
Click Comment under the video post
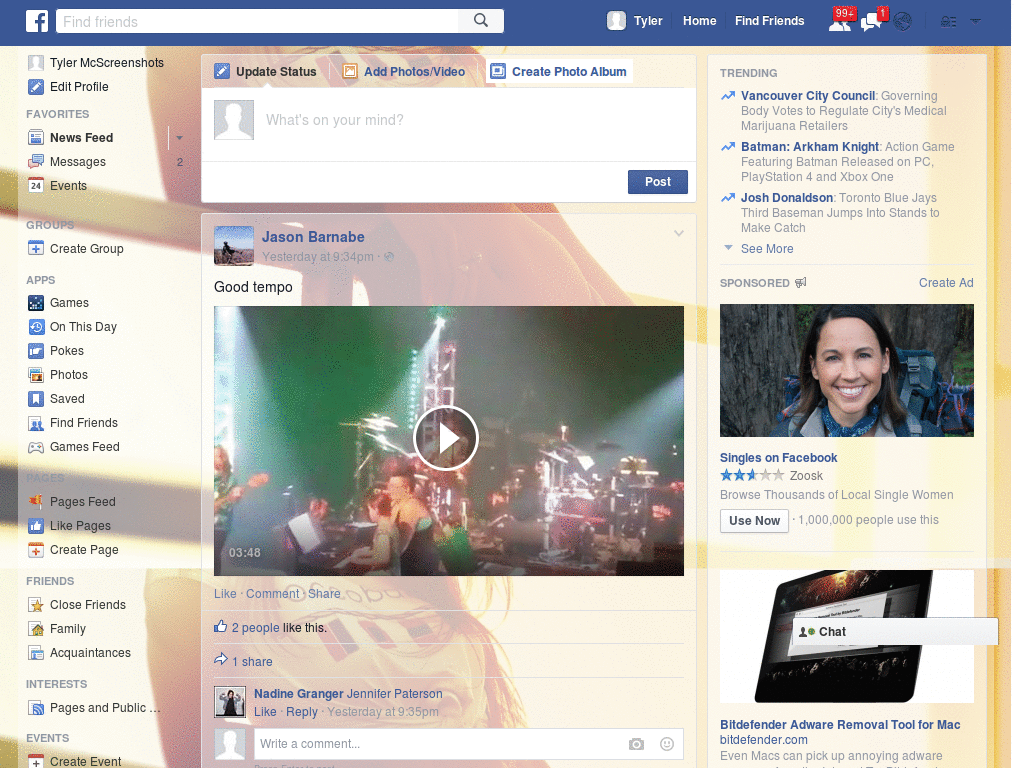[272, 594]
